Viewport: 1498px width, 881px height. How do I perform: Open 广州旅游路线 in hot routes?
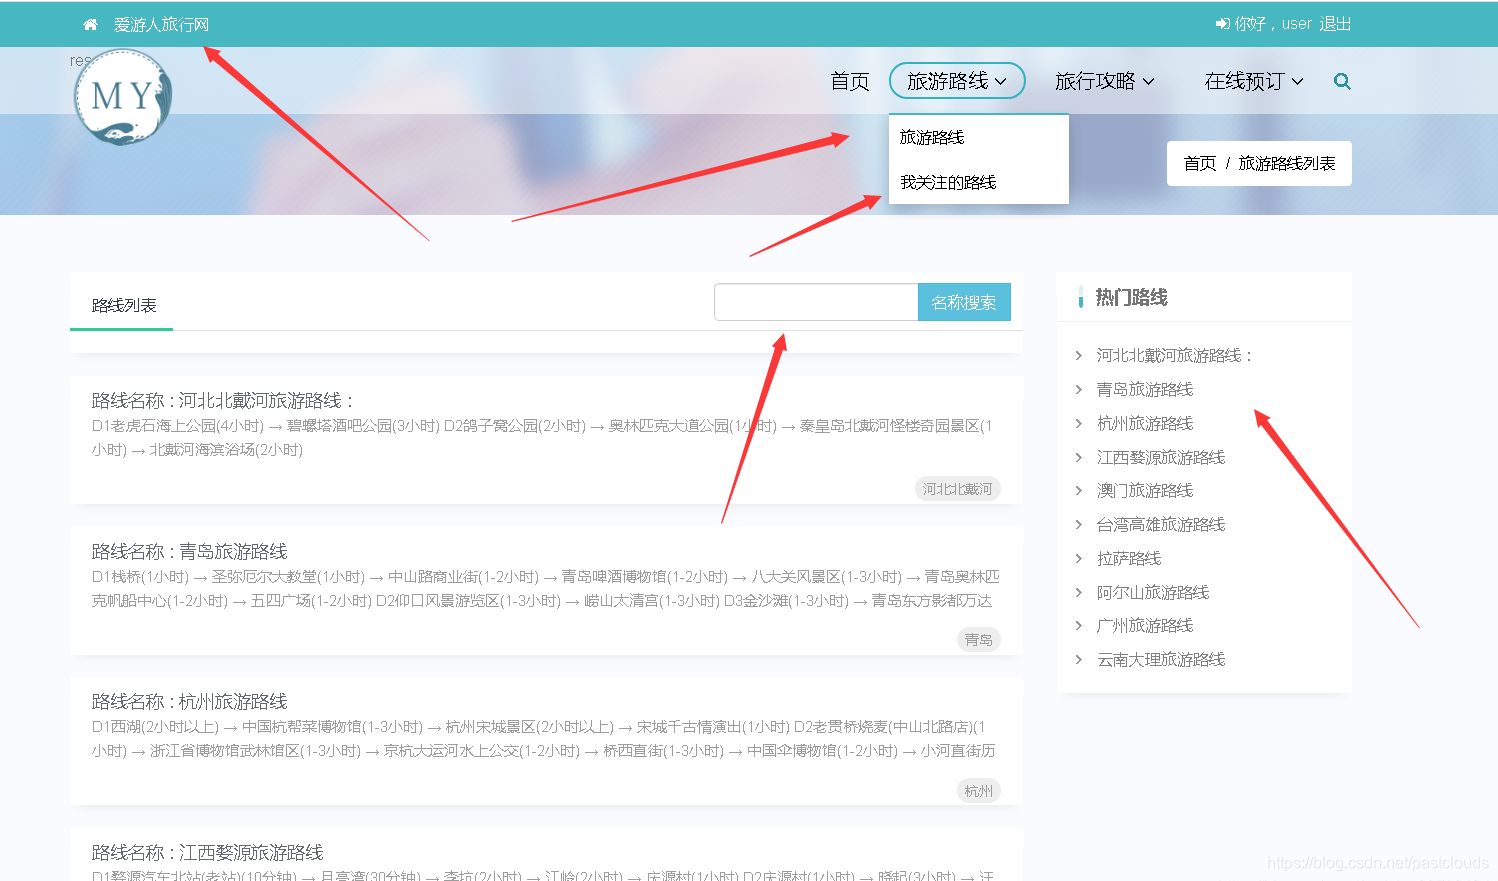(x=1145, y=625)
